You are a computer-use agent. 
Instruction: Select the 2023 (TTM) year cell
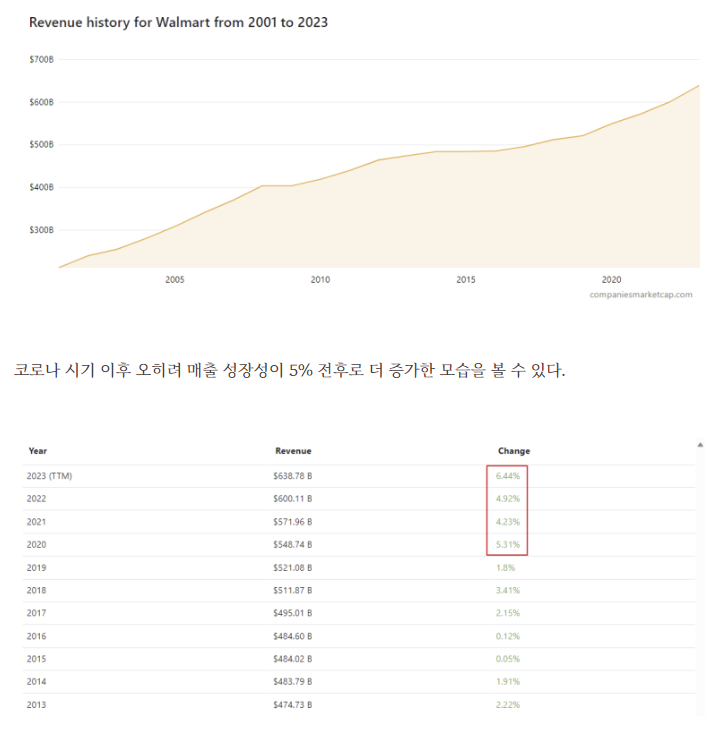(x=49, y=476)
